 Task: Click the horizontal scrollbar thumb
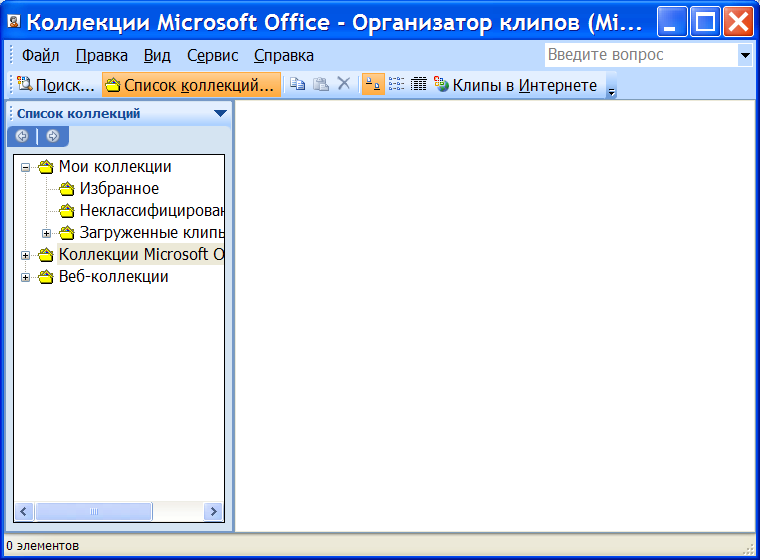coord(94,512)
